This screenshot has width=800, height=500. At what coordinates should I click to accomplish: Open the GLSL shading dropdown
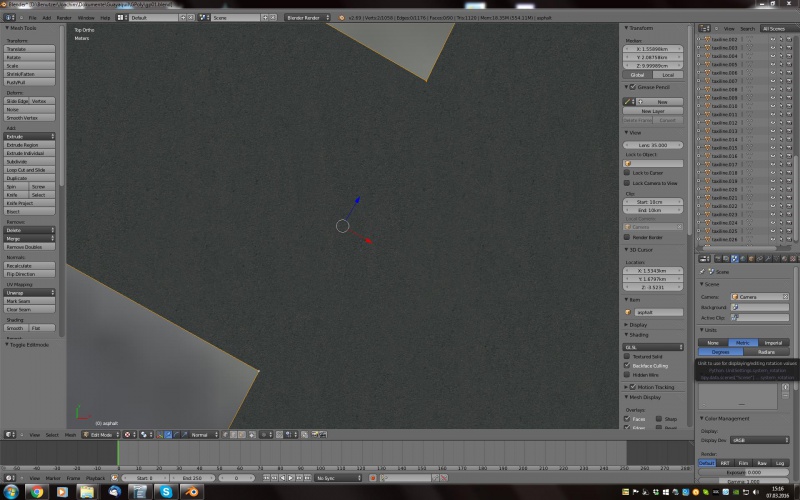click(x=653, y=347)
